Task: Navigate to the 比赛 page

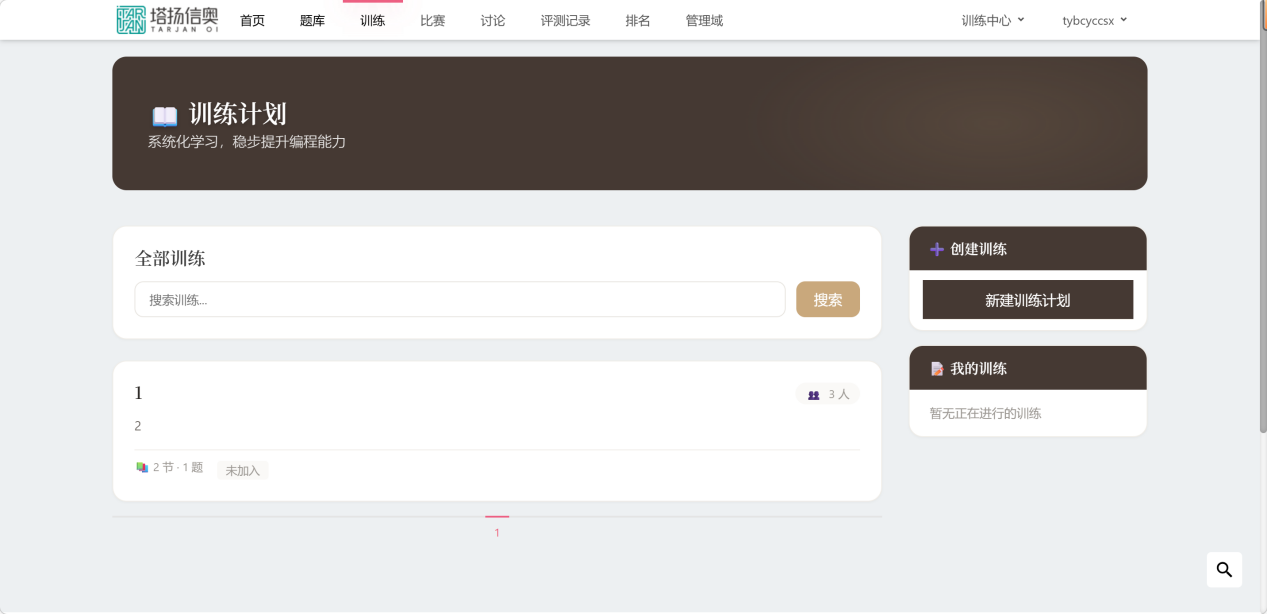Action: [x=432, y=20]
